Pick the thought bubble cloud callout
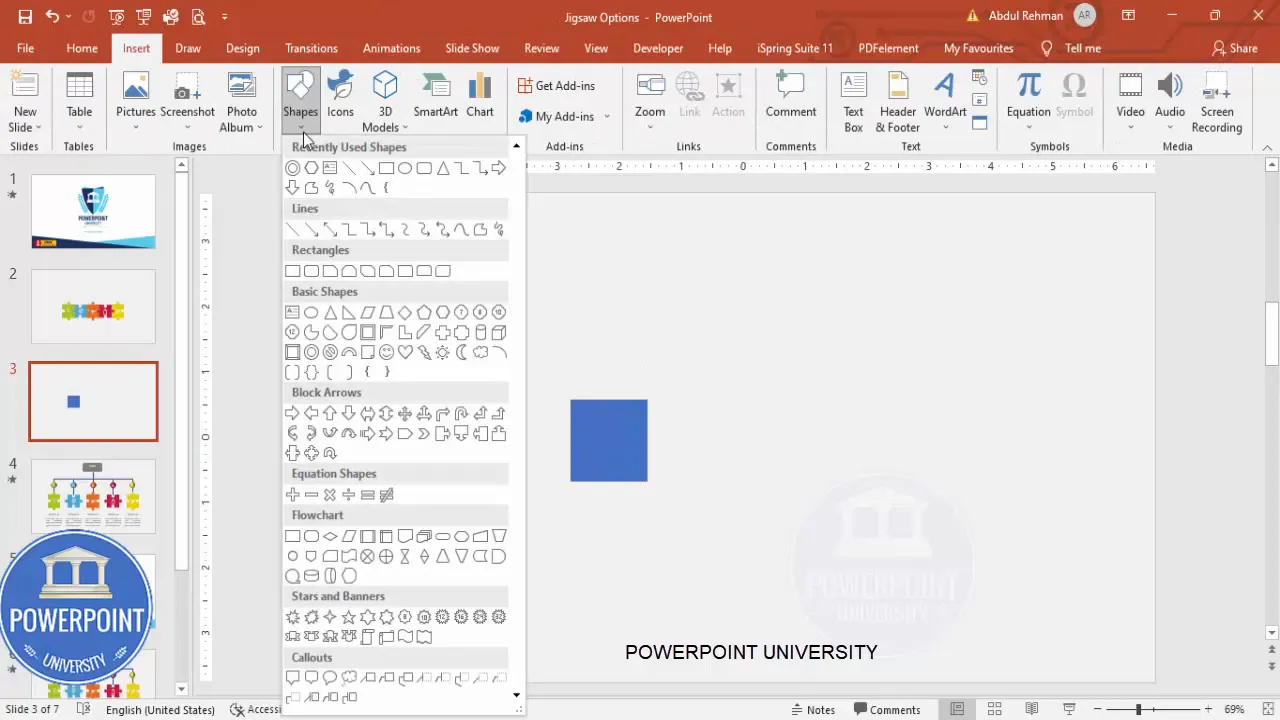The height and width of the screenshot is (720, 1280). (x=349, y=677)
